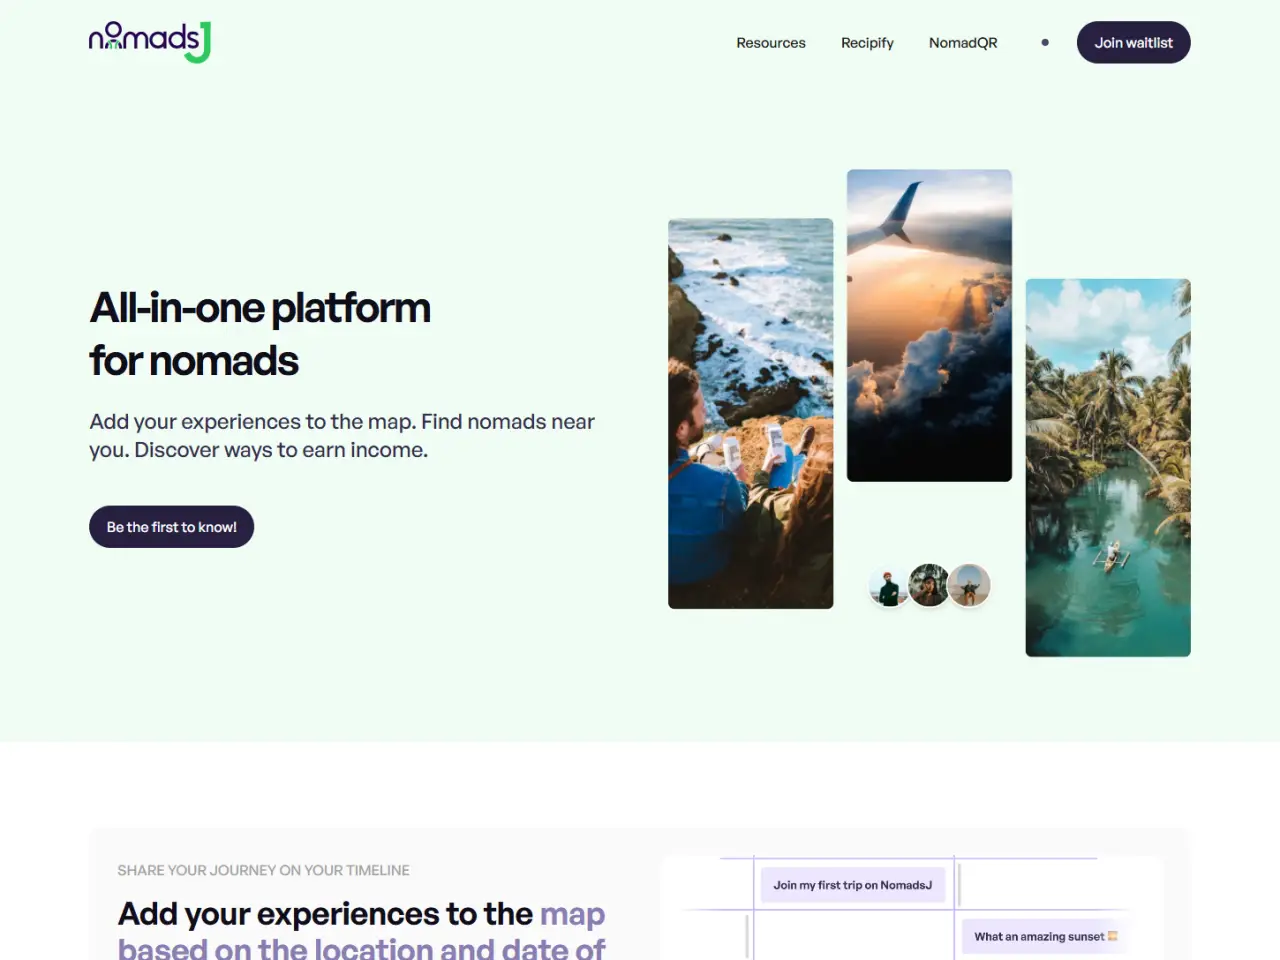Click the All-in-one platform heading
This screenshot has height=960, width=1280.
260,334
